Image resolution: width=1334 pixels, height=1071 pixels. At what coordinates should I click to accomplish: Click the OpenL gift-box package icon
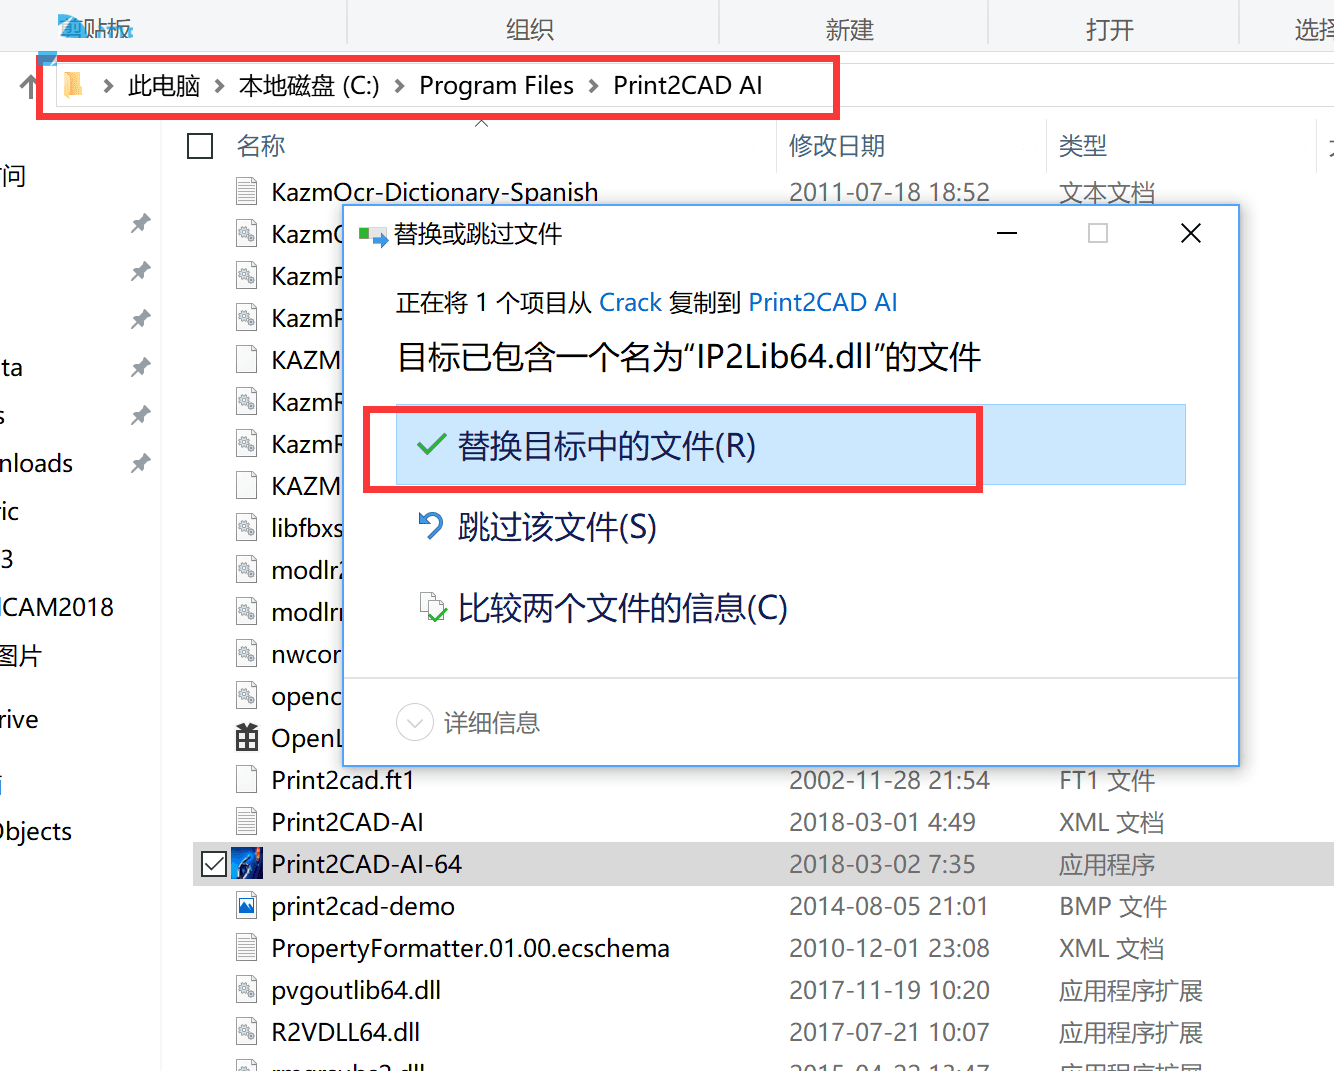coord(246,738)
